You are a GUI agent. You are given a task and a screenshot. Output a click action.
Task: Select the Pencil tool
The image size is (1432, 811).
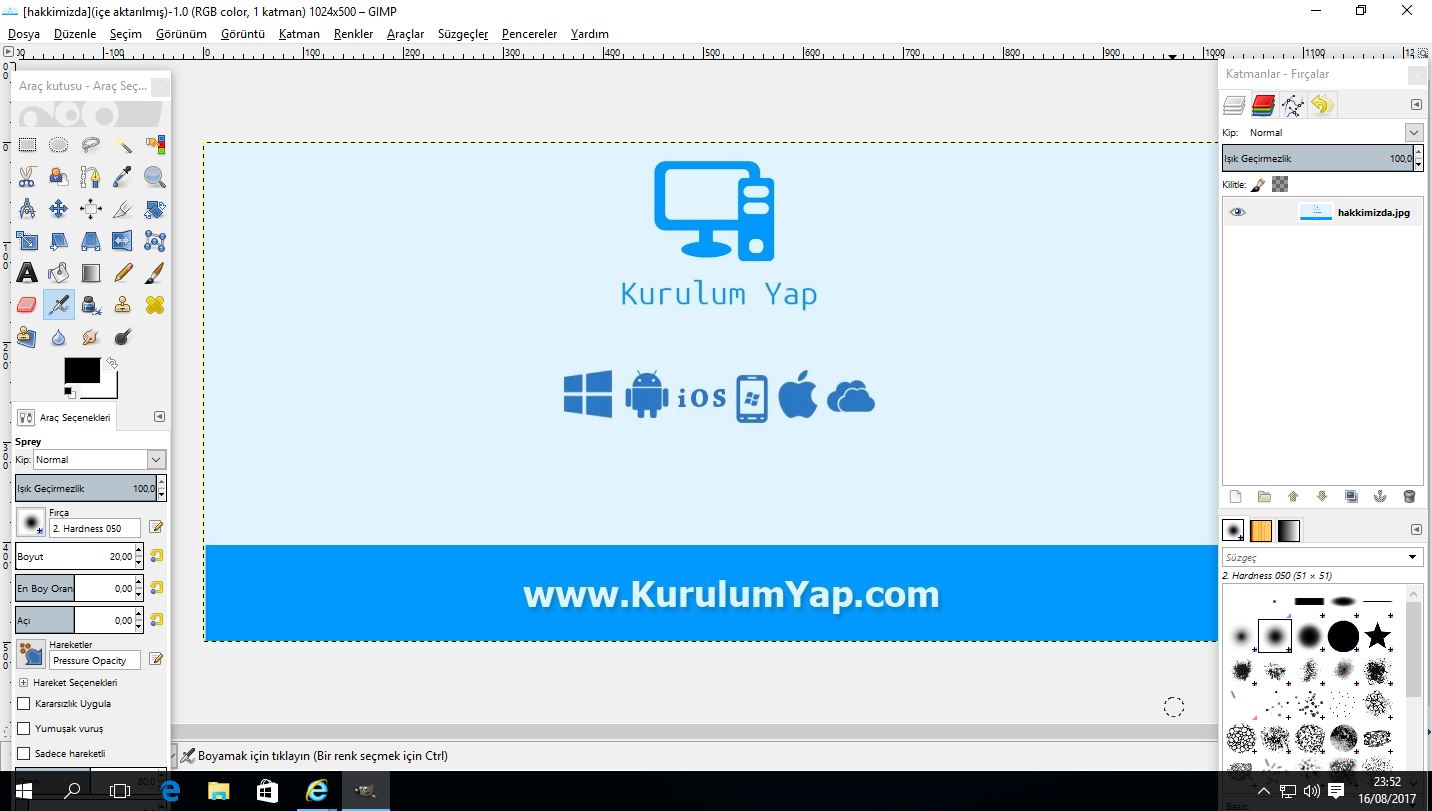123,273
